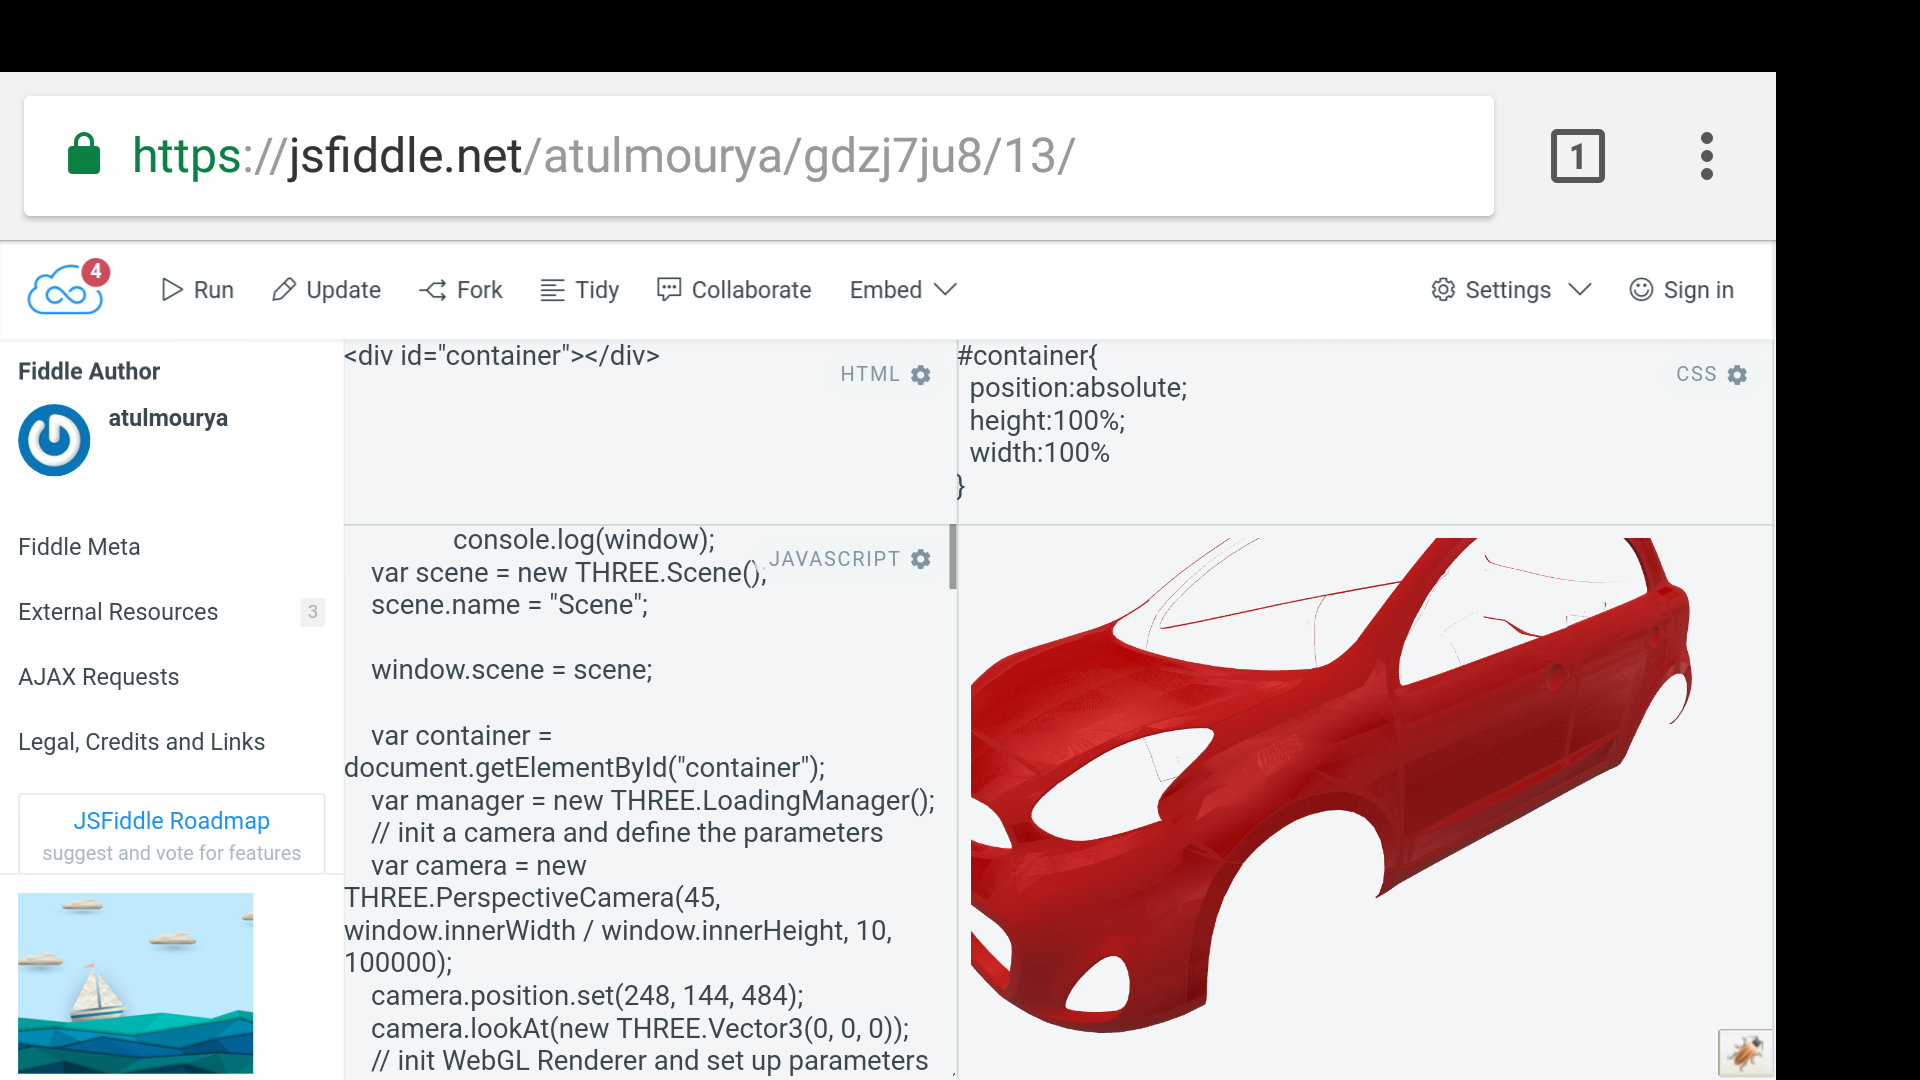Open CSS panel gear settings

click(x=1737, y=374)
